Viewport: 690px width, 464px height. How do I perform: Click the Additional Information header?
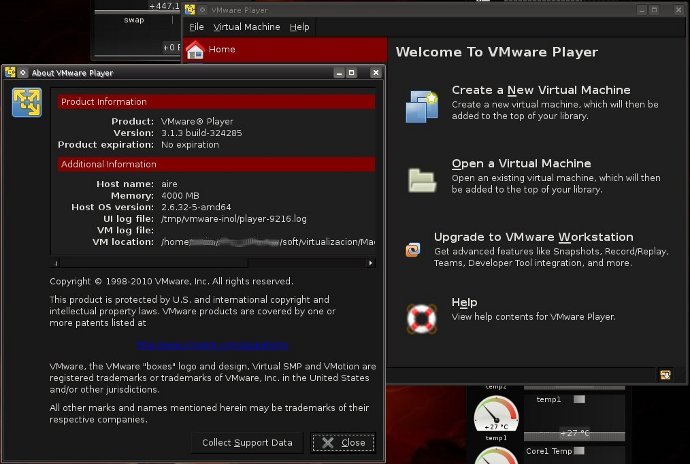pyautogui.click(x=216, y=164)
